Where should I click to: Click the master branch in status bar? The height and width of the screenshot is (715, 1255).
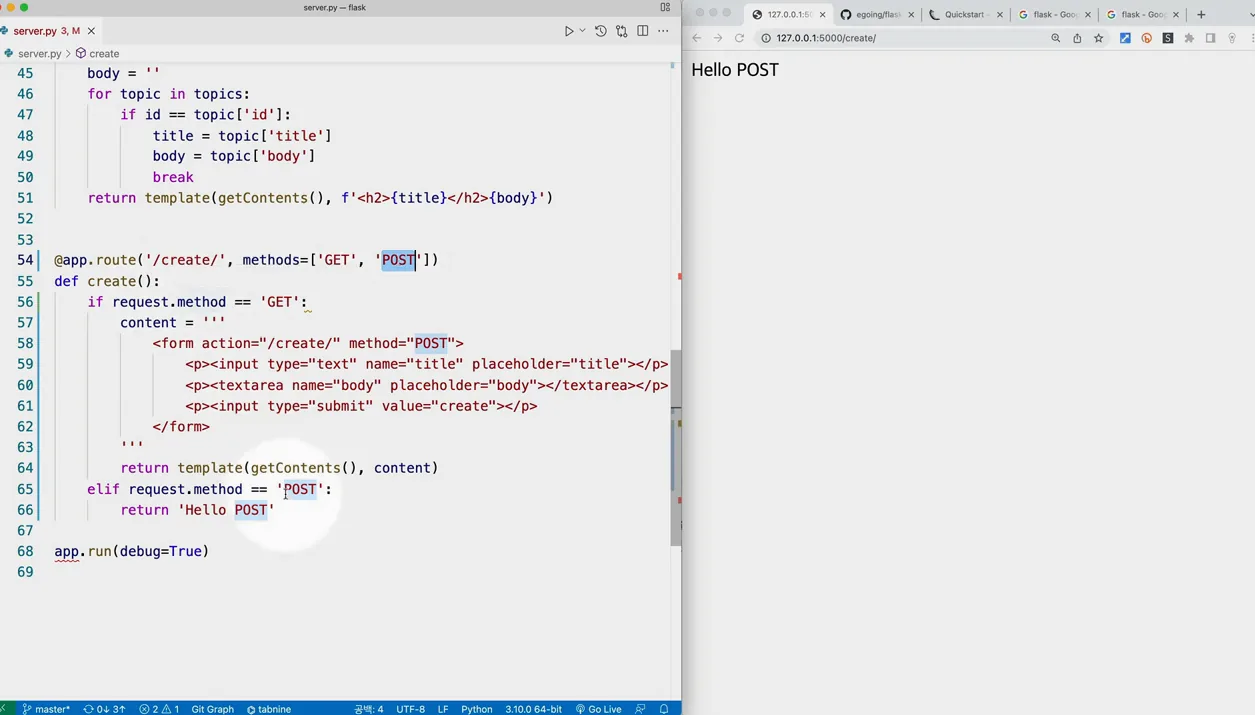46,708
